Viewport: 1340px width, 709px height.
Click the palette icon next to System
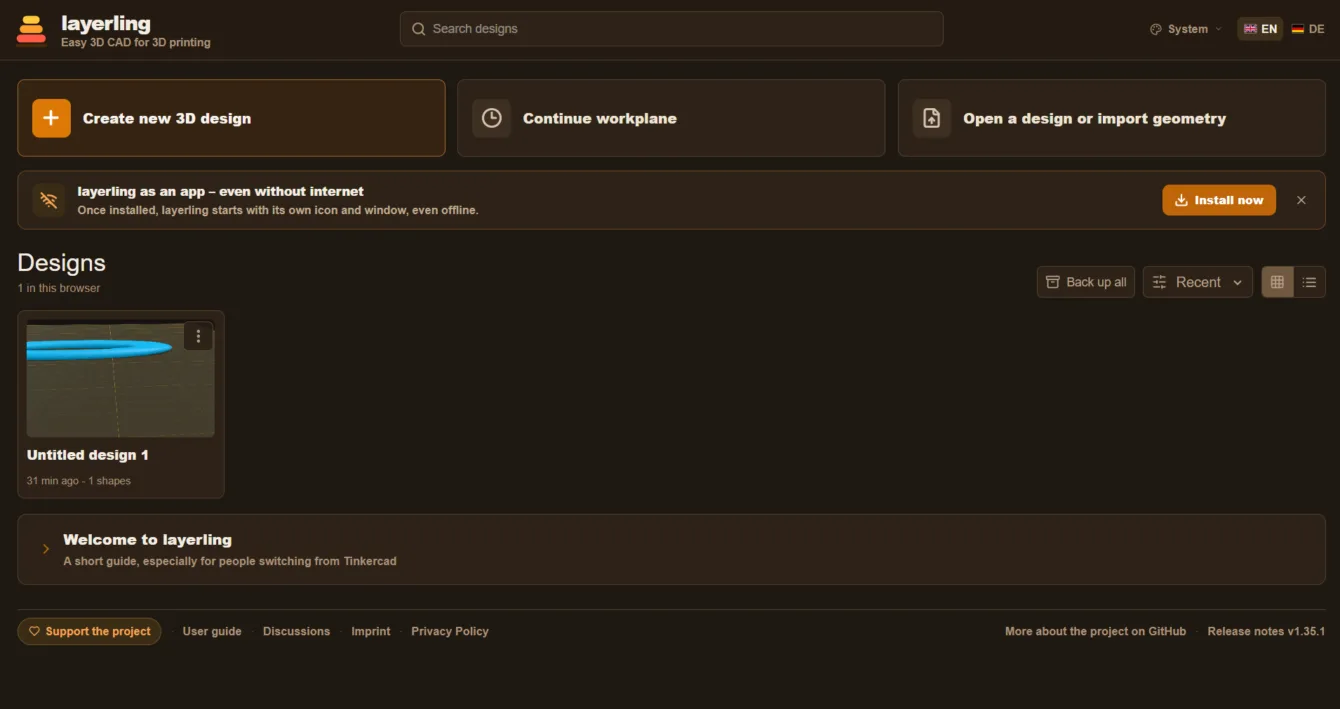(x=1156, y=29)
